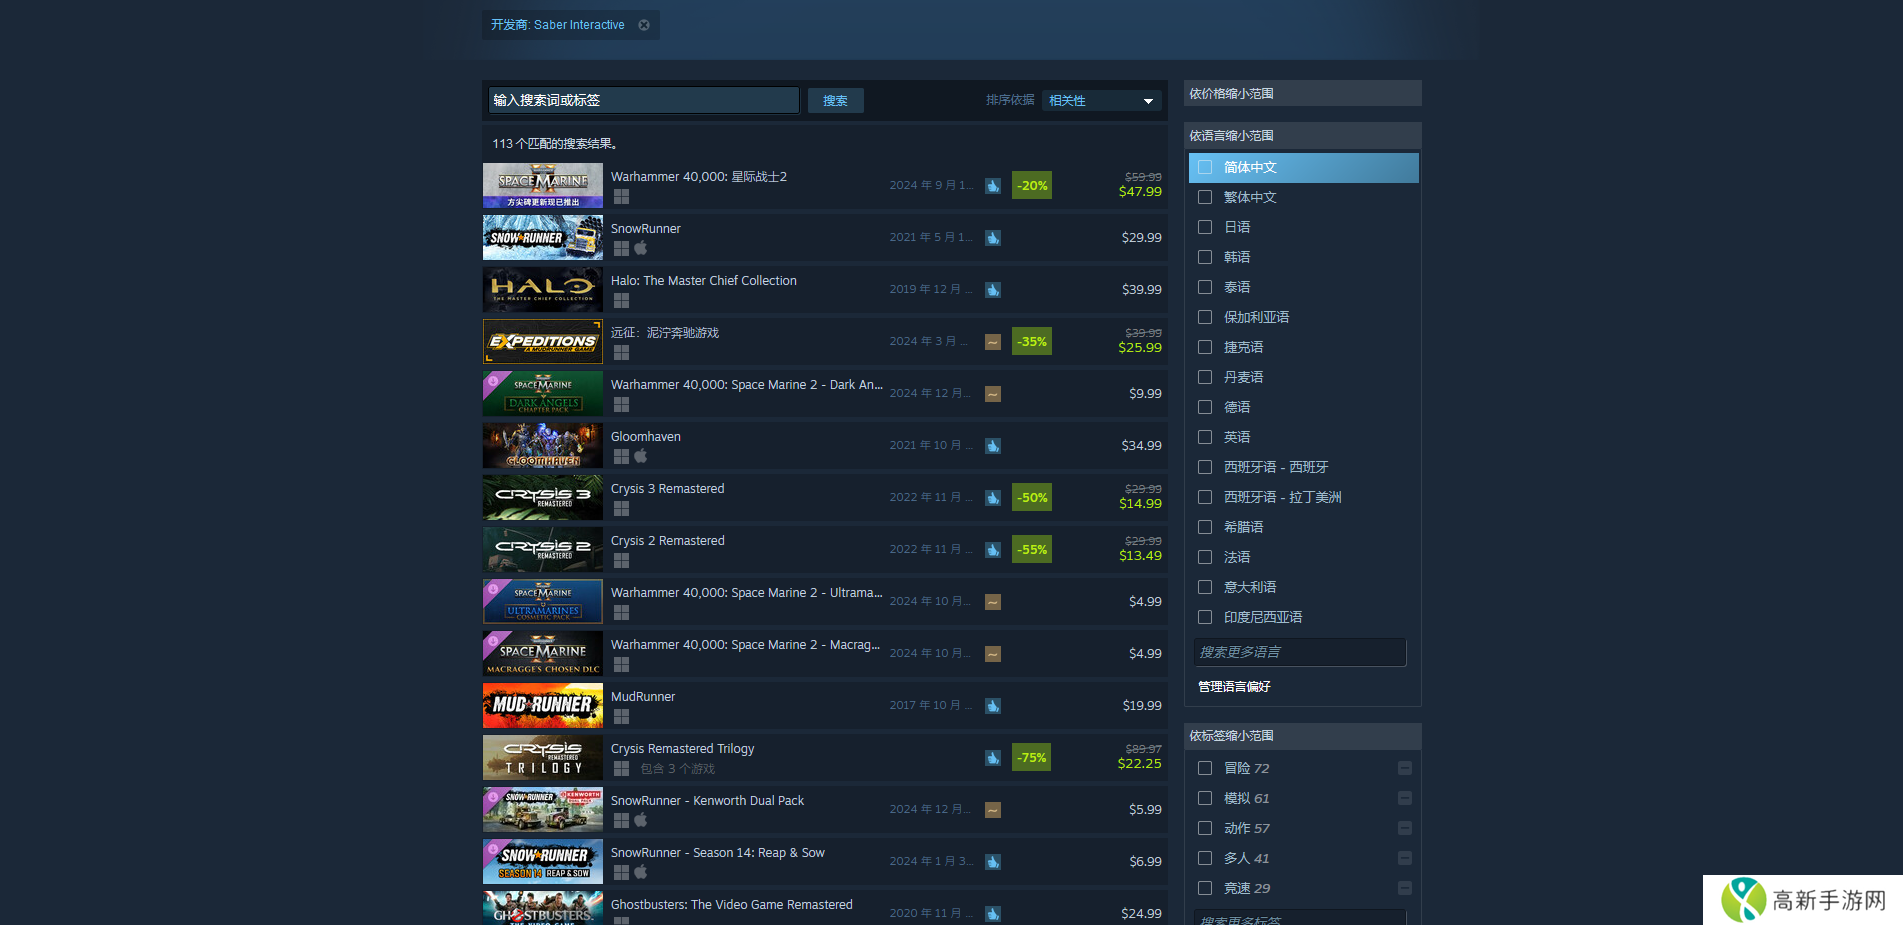Image resolution: width=1903 pixels, height=925 pixels.
Task: Collapse the 依语言缩小范围 panel header
Action: (1301, 135)
